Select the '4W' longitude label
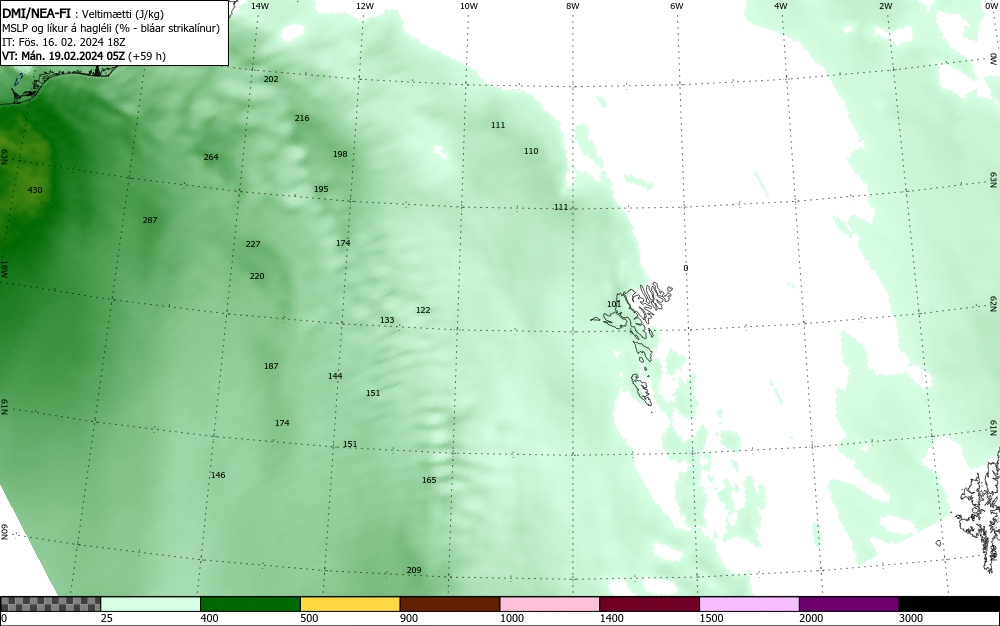Image resolution: width=1000 pixels, height=626 pixels. click(781, 6)
